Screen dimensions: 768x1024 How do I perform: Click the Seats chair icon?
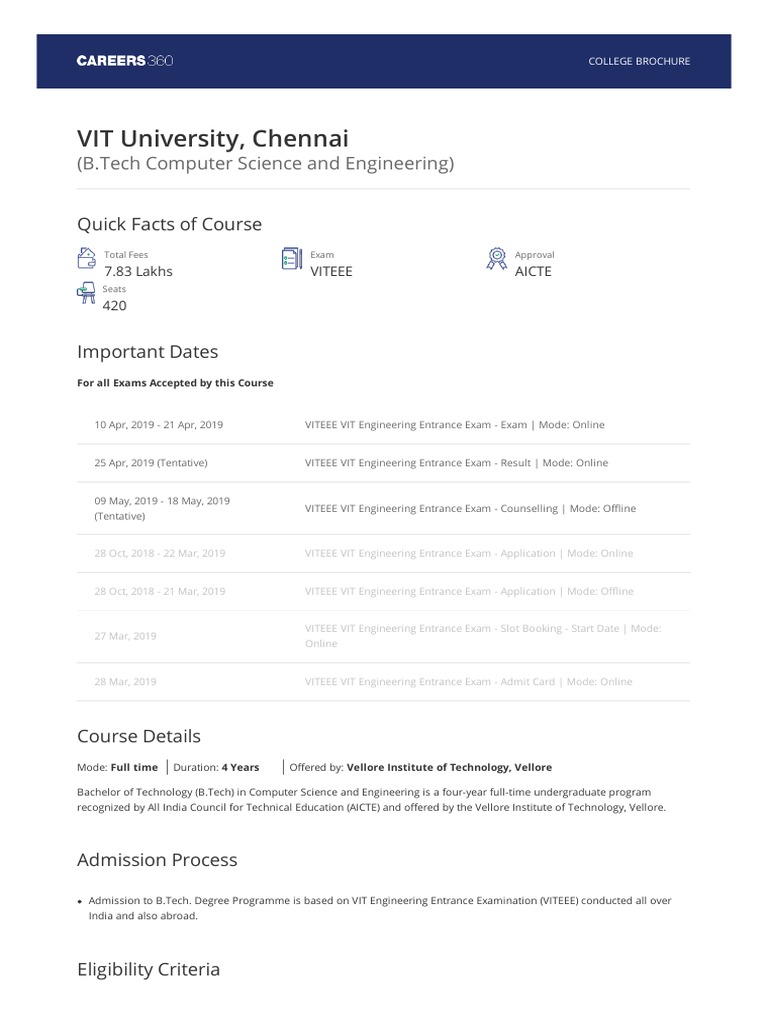pos(87,294)
